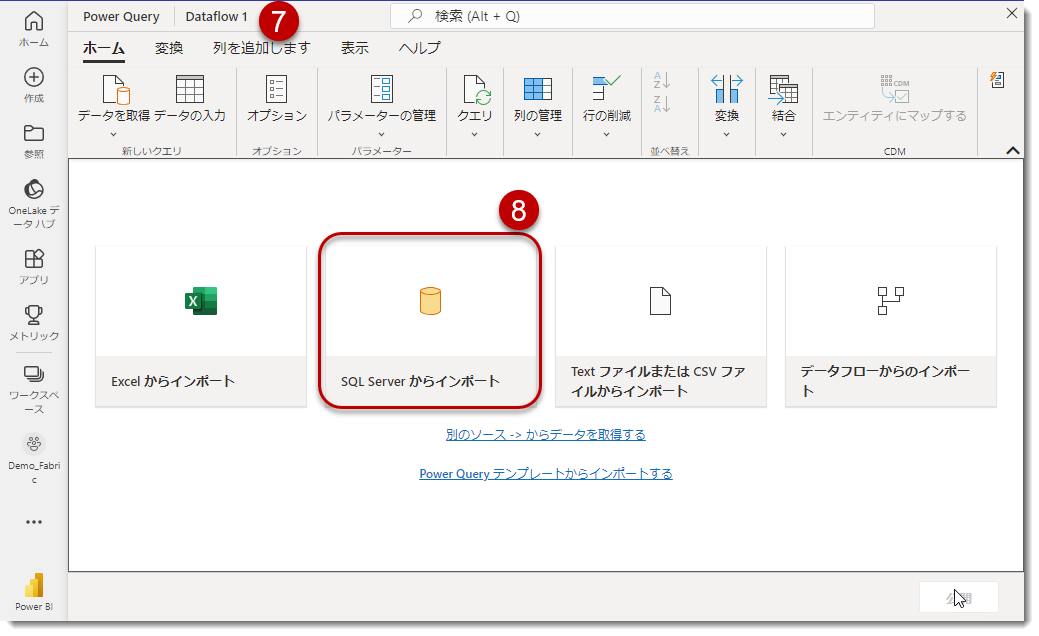Open the Demo_Fabric workspace icon
Viewport: 1039px width, 636px height.
(34, 443)
